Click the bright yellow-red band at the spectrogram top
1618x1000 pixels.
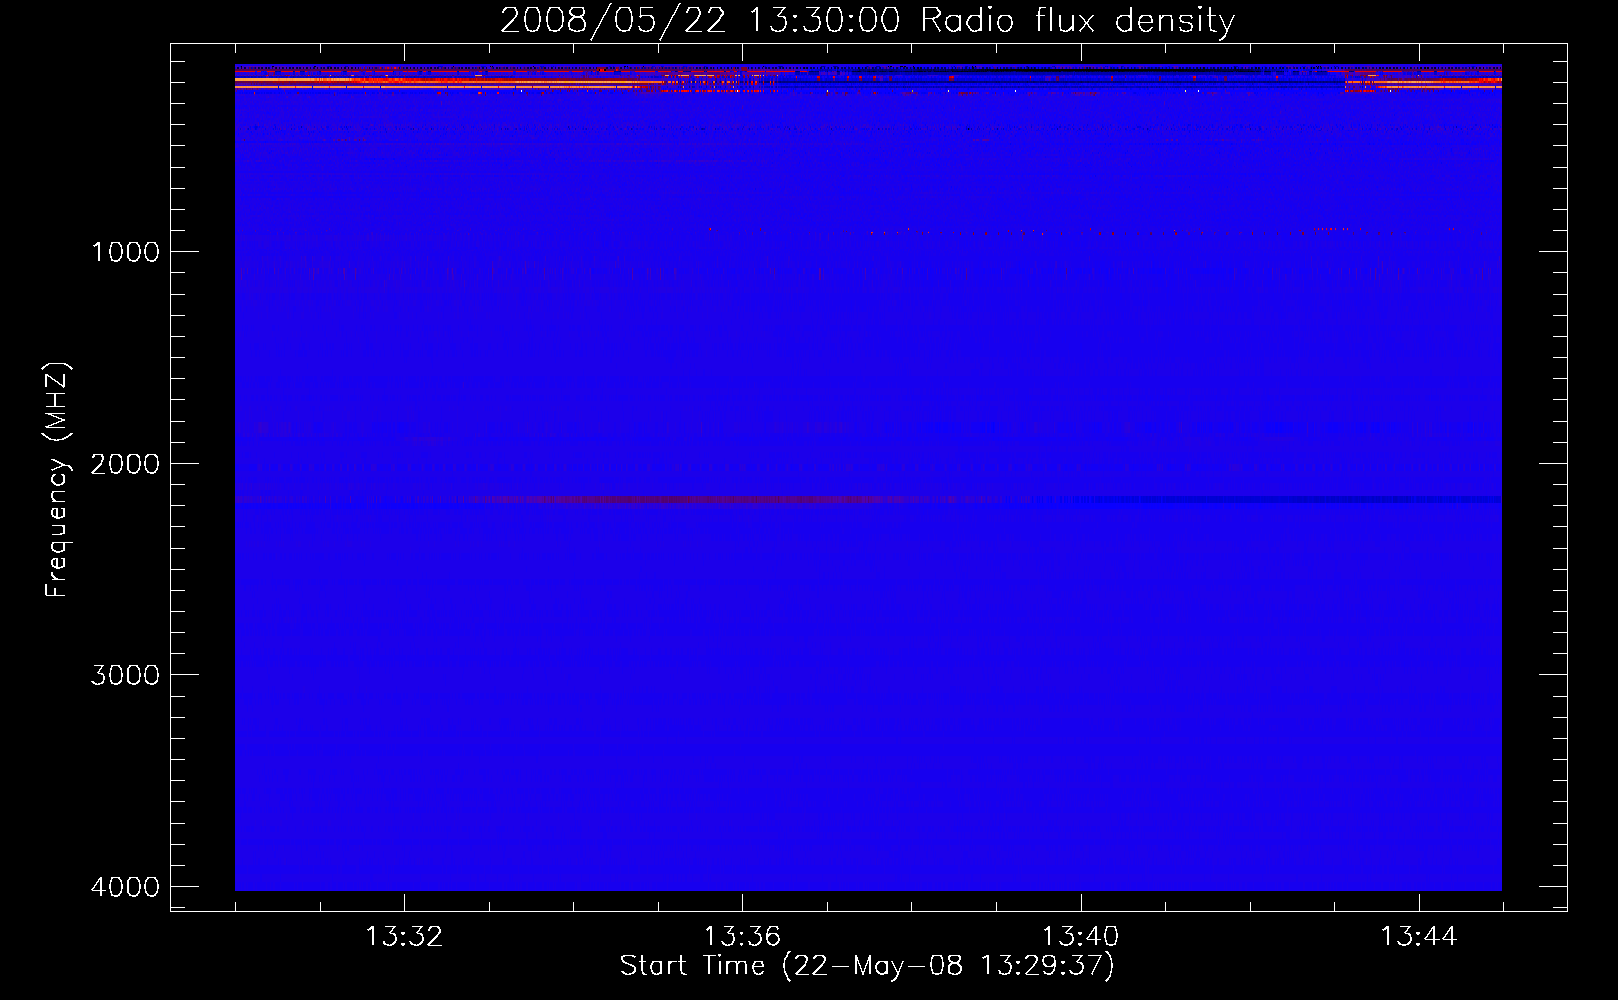click(x=450, y=81)
